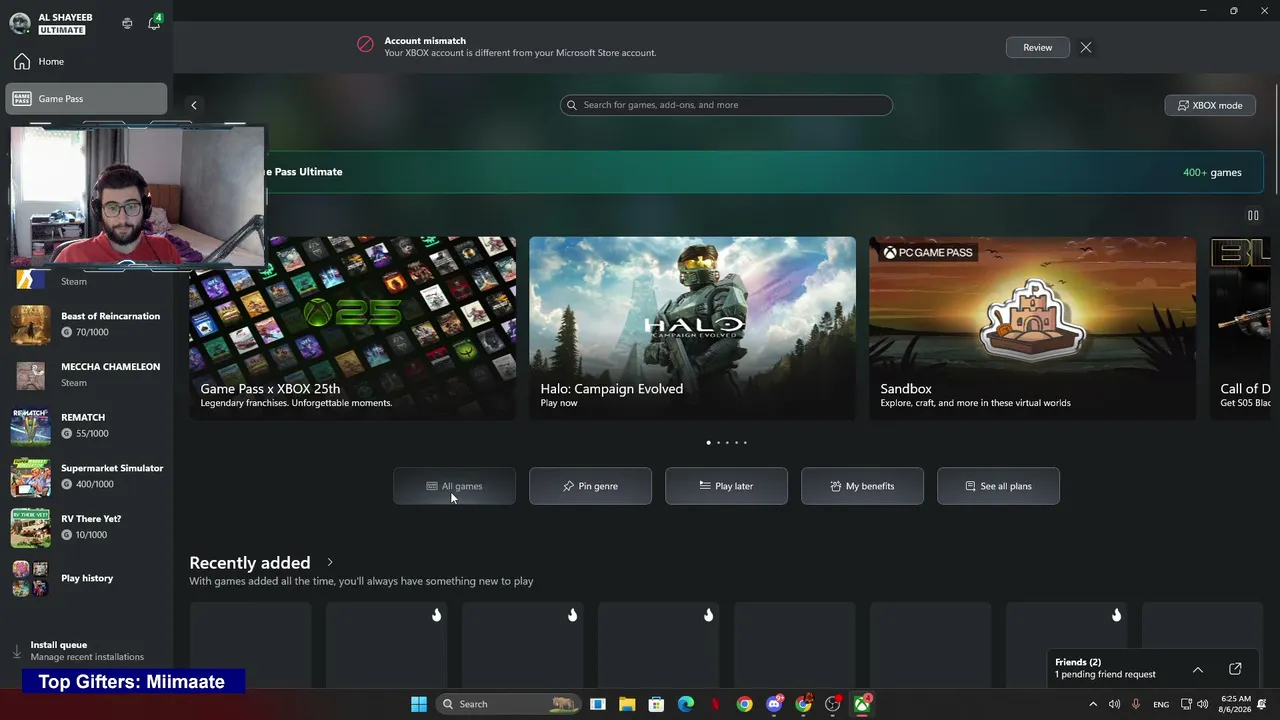The width and height of the screenshot is (1280, 720).
Task: Open Play history in the sidebar
Action: pos(86,578)
